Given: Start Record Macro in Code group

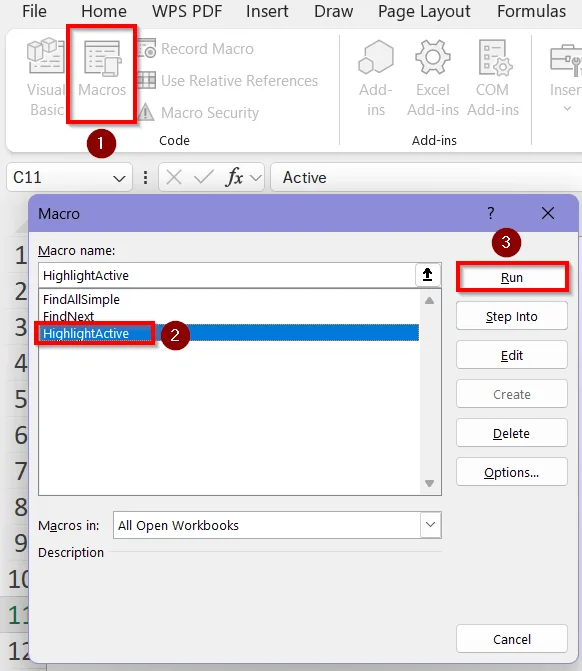Looking at the screenshot, I should [196, 49].
